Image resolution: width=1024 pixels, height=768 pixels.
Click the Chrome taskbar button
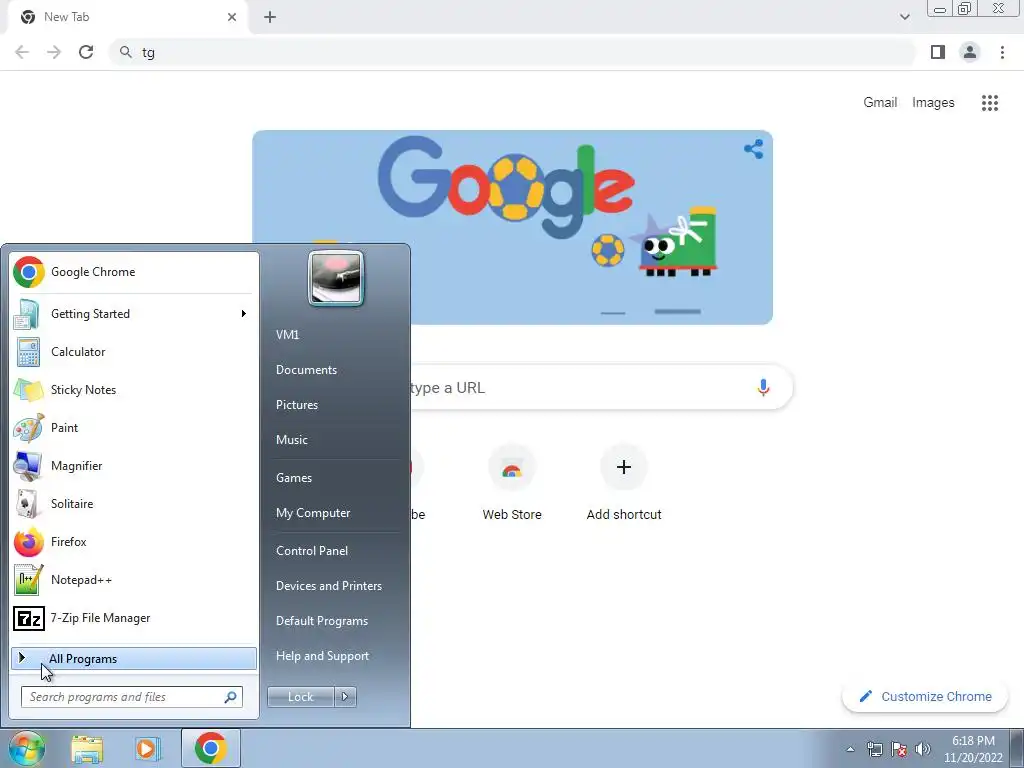tap(210, 748)
